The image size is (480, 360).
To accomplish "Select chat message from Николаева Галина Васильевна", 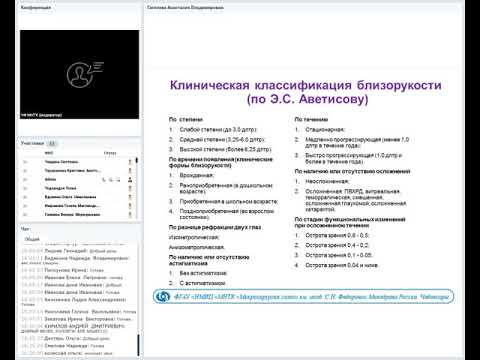I will pos(79,312).
